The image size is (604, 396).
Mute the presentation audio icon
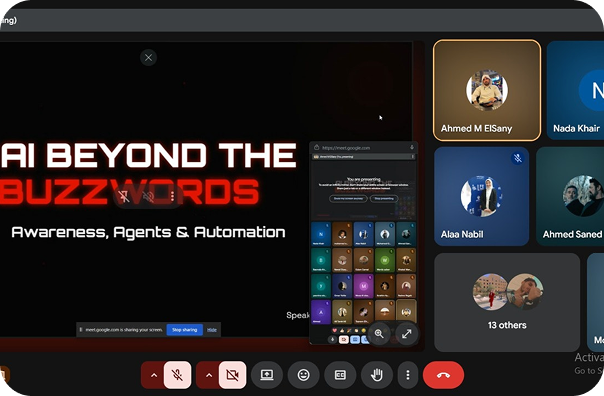coord(148,196)
